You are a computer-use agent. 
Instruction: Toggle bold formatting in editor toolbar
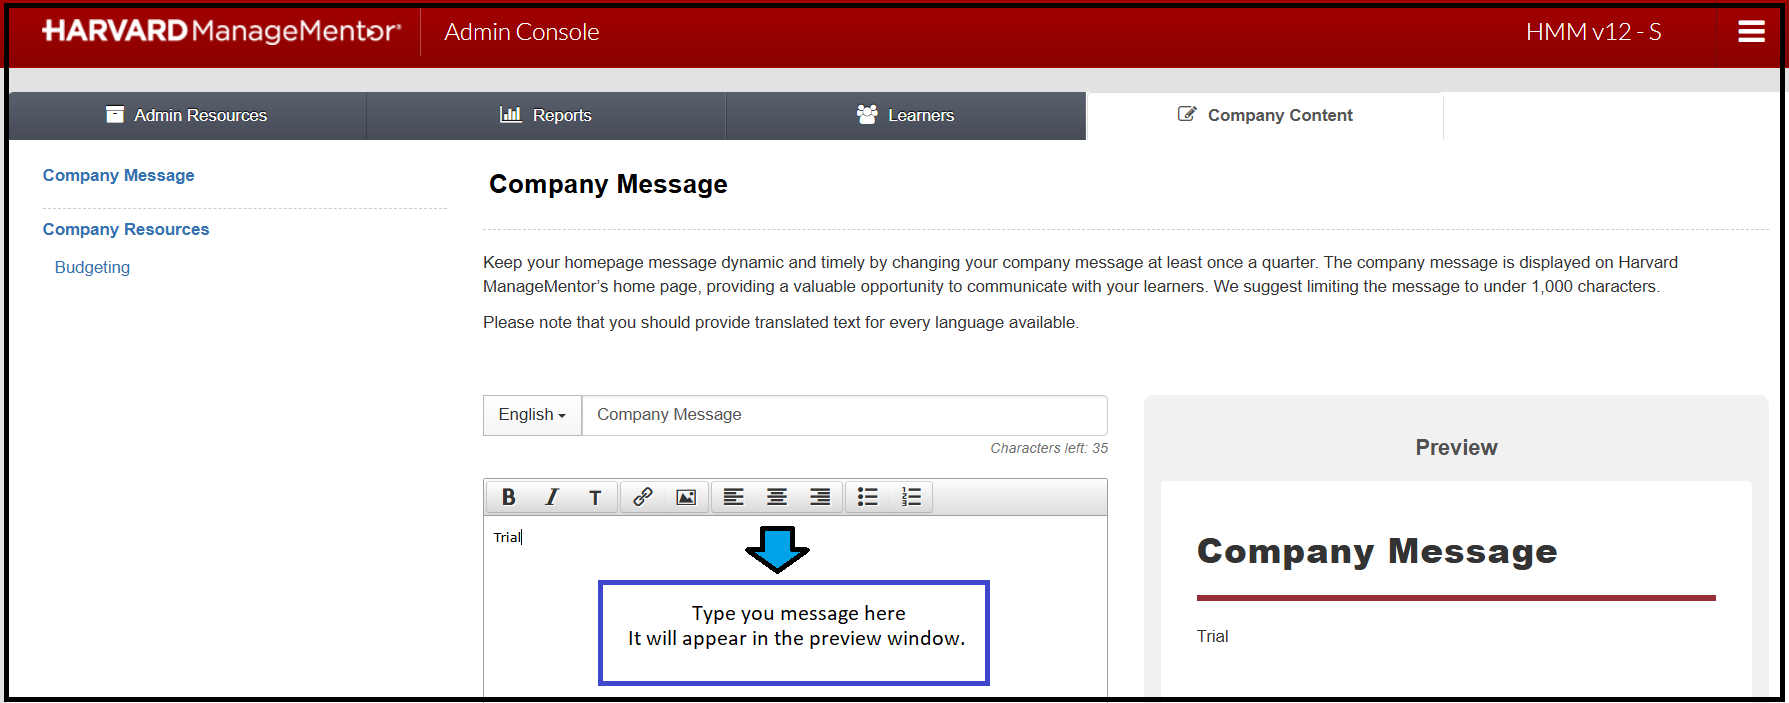(x=508, y=497)
